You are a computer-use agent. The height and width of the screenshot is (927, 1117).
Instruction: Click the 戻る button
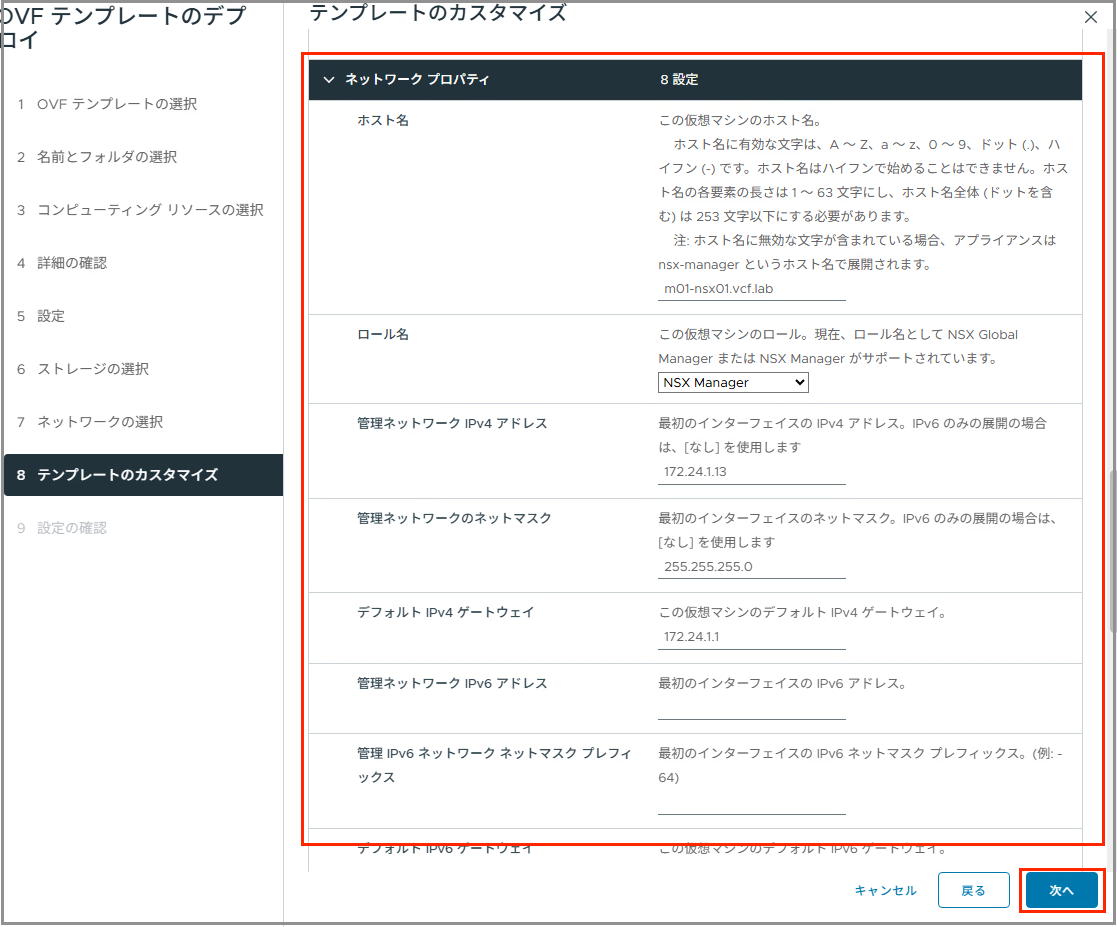point(973,890)
